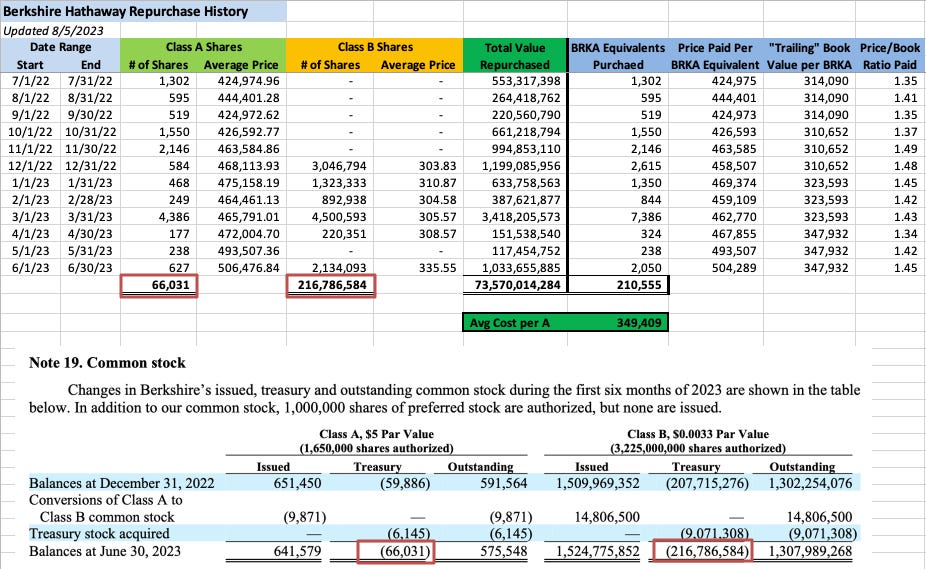Select 4/1/23 Class B shares 220,351
The width and height of the screenshot is (926, 569).
(344, 234)
